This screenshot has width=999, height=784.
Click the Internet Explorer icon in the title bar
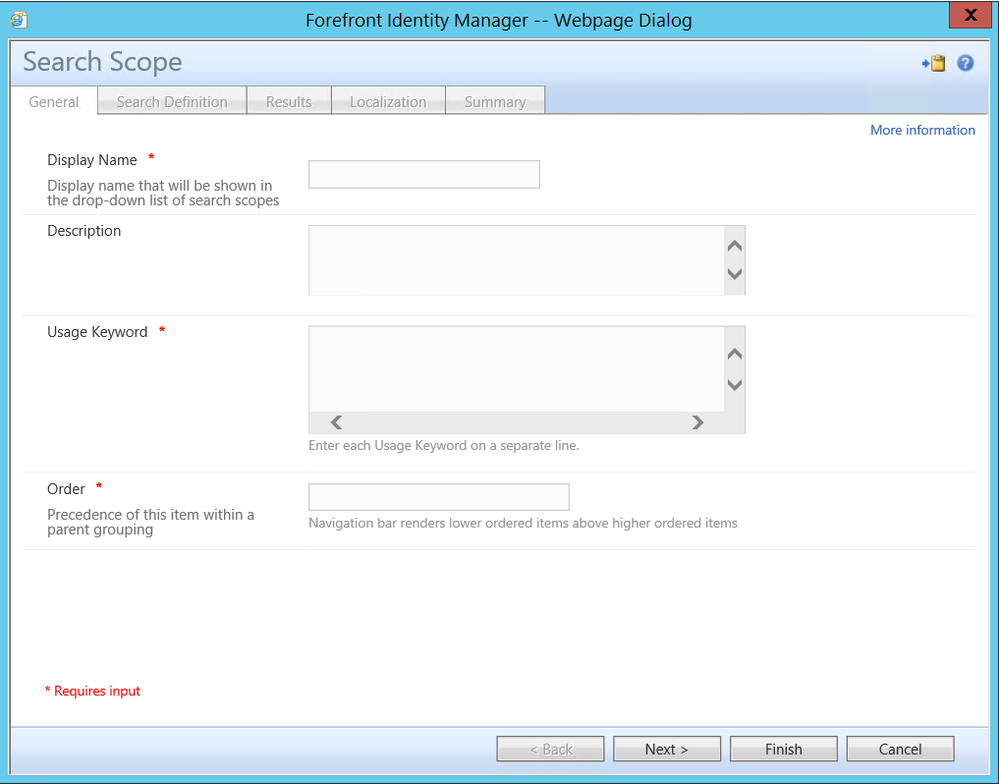(18, 20)
